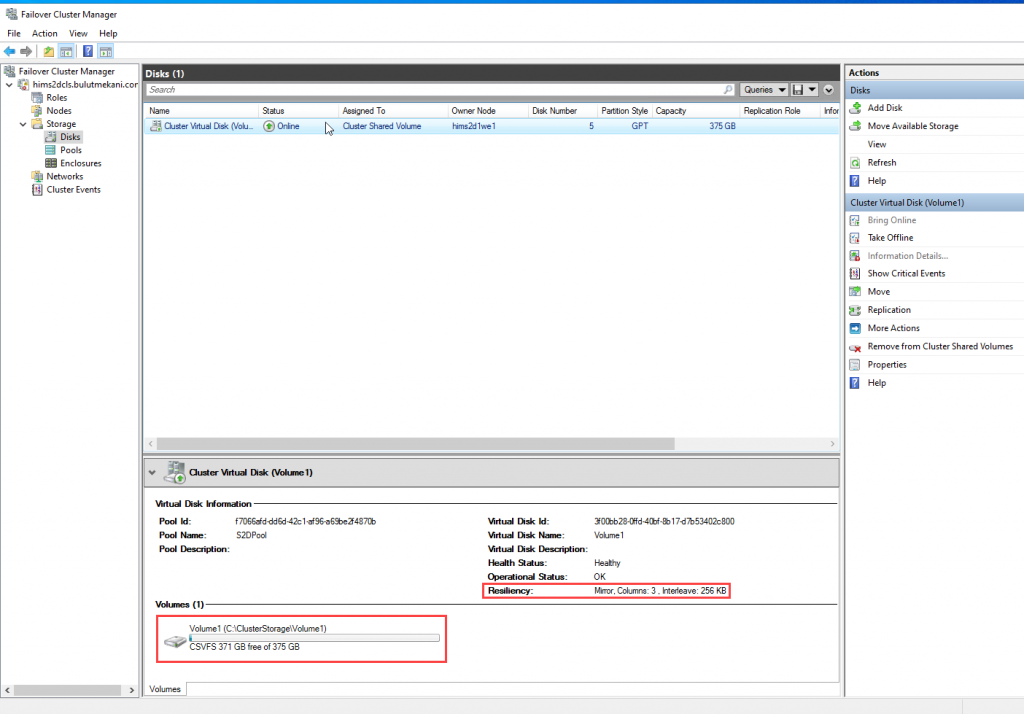Click the Volume1 drive icon
1024x714 pixels.
point(175,641)
